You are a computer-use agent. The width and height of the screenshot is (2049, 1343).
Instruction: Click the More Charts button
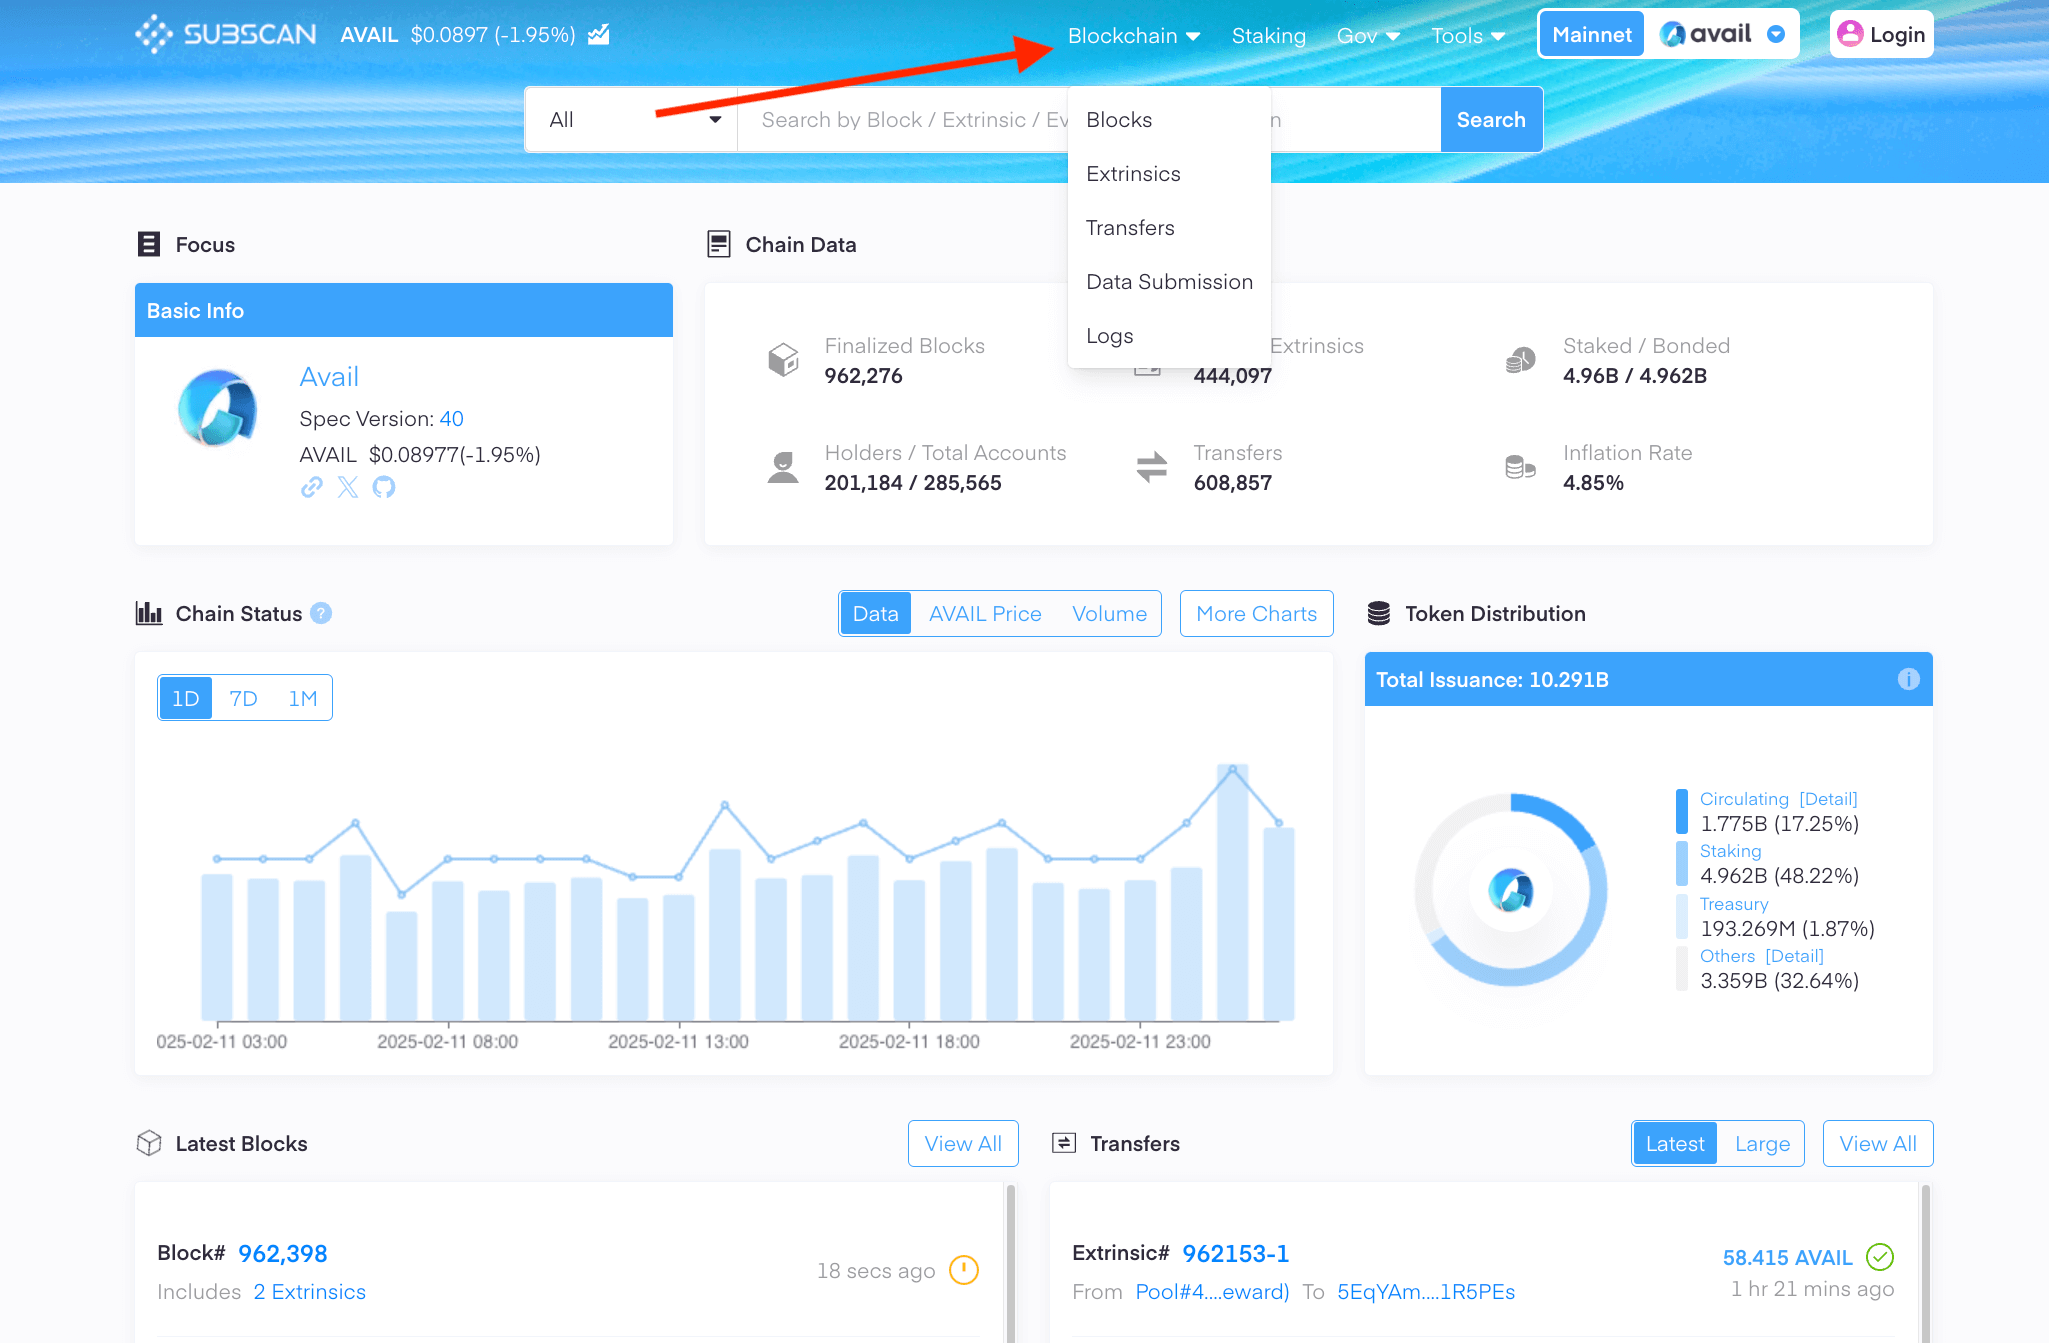[1256, 613]
